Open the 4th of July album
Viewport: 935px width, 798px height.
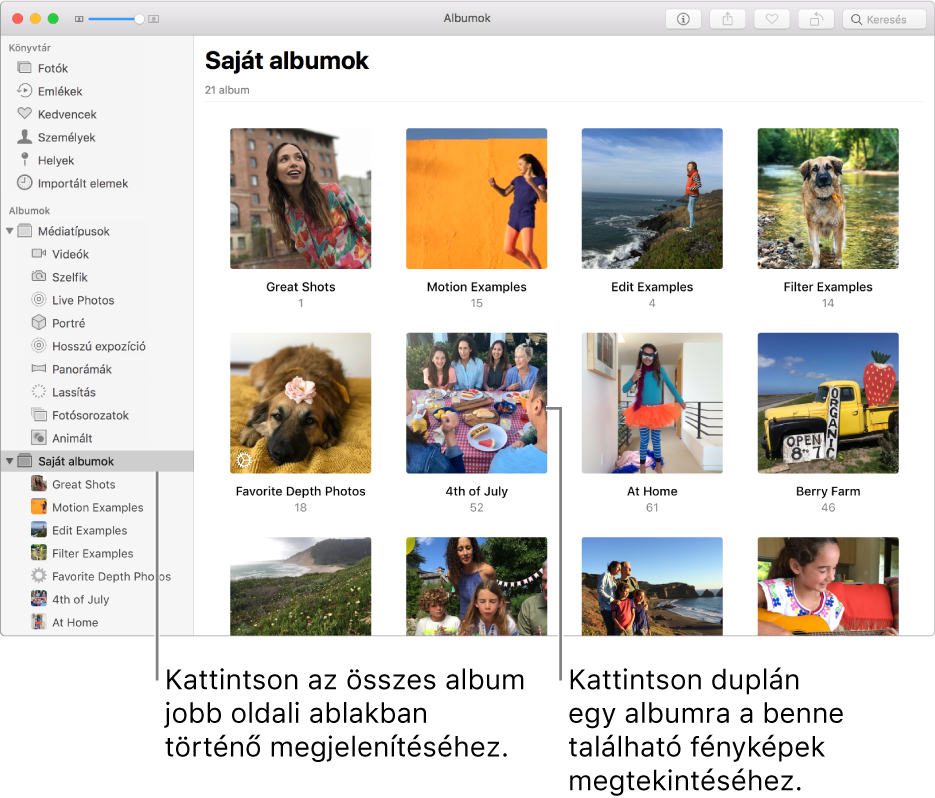[x=476, y=403]
